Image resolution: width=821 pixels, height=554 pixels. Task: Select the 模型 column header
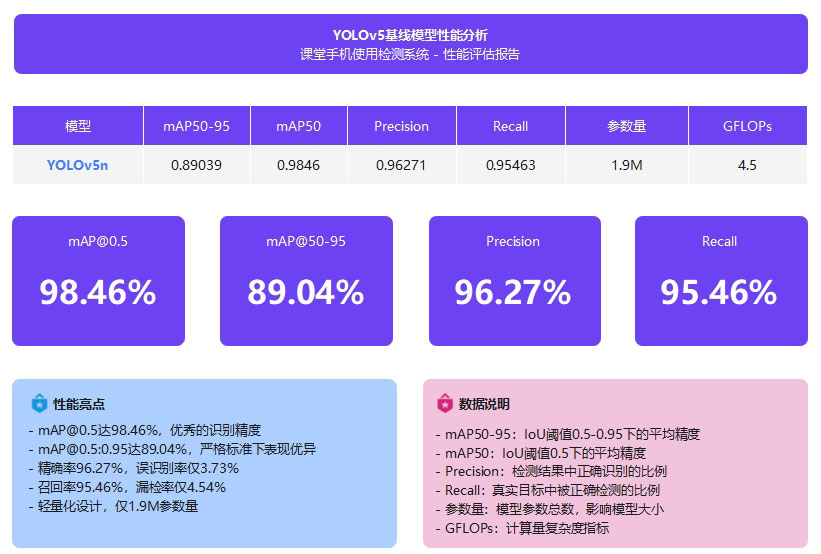point(77,127)
